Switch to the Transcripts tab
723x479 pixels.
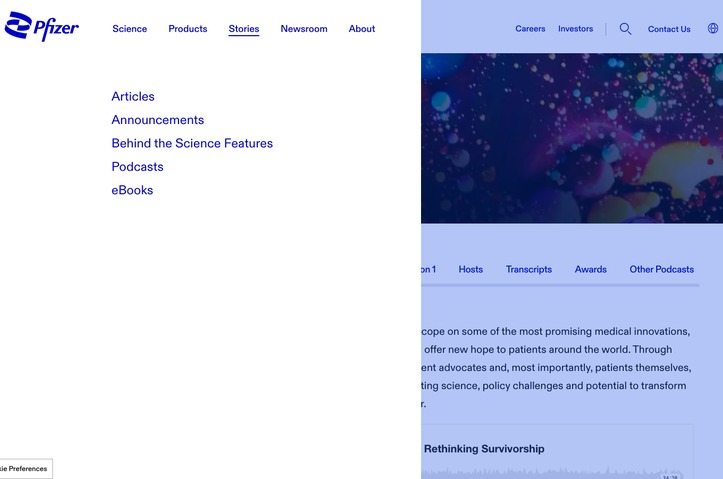pos(529,269)
